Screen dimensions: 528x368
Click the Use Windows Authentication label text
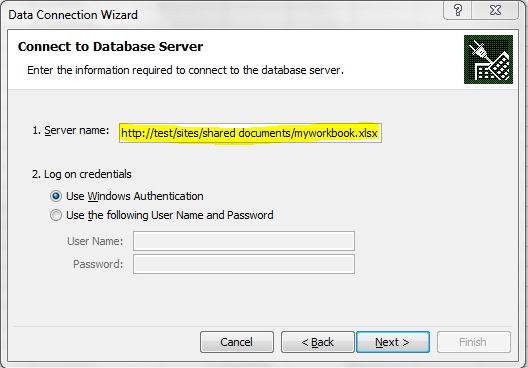pos(135,196)
